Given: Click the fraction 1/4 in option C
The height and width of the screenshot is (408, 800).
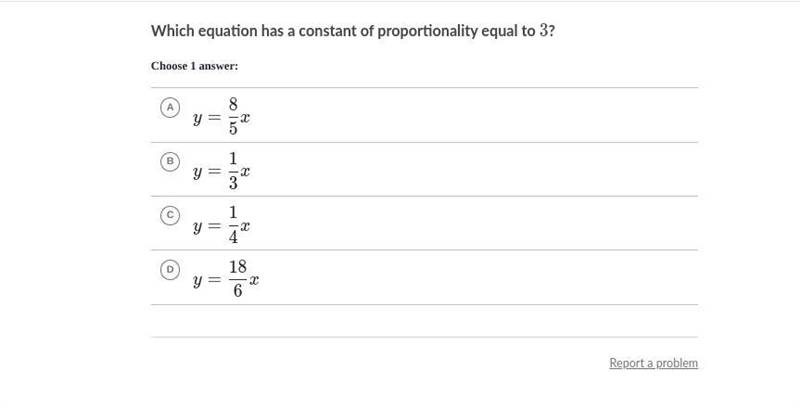Looking at the screenshot, I should coord(233,224).
